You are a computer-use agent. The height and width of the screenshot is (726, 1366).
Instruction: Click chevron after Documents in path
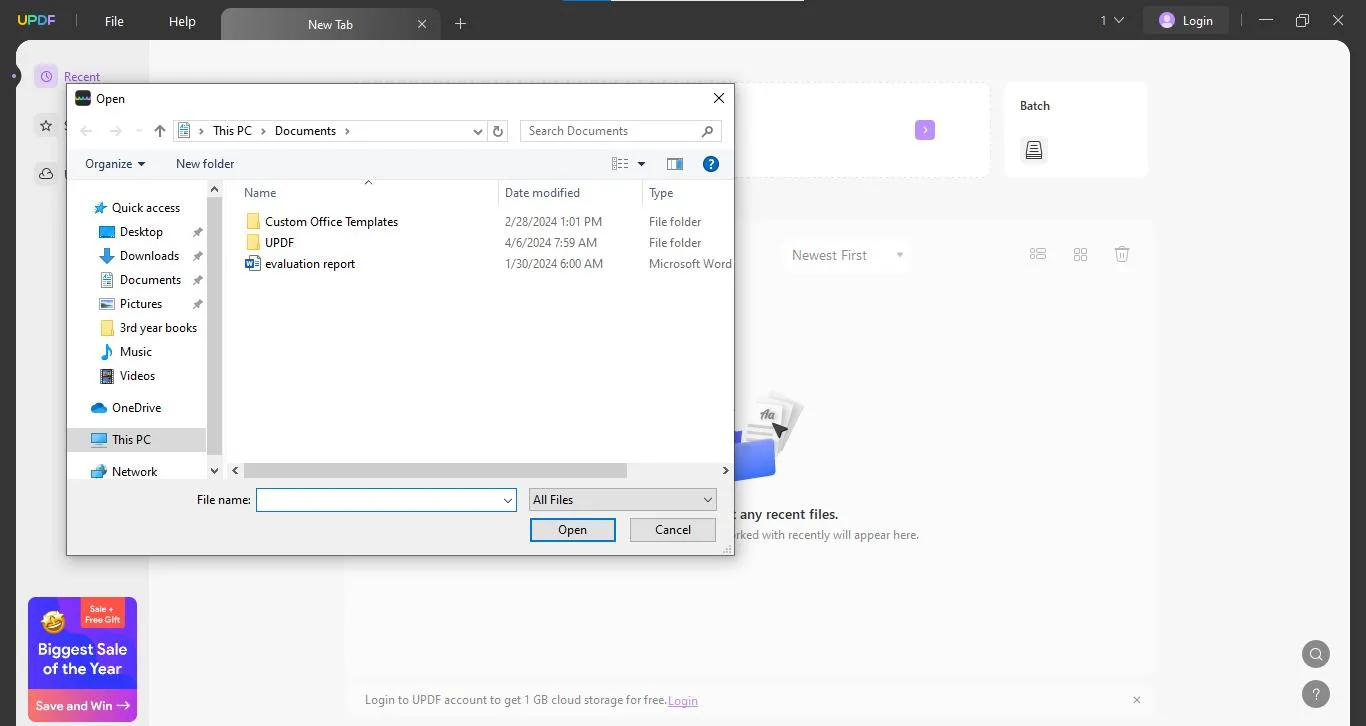pyautogui.click(x=347, y=131)
